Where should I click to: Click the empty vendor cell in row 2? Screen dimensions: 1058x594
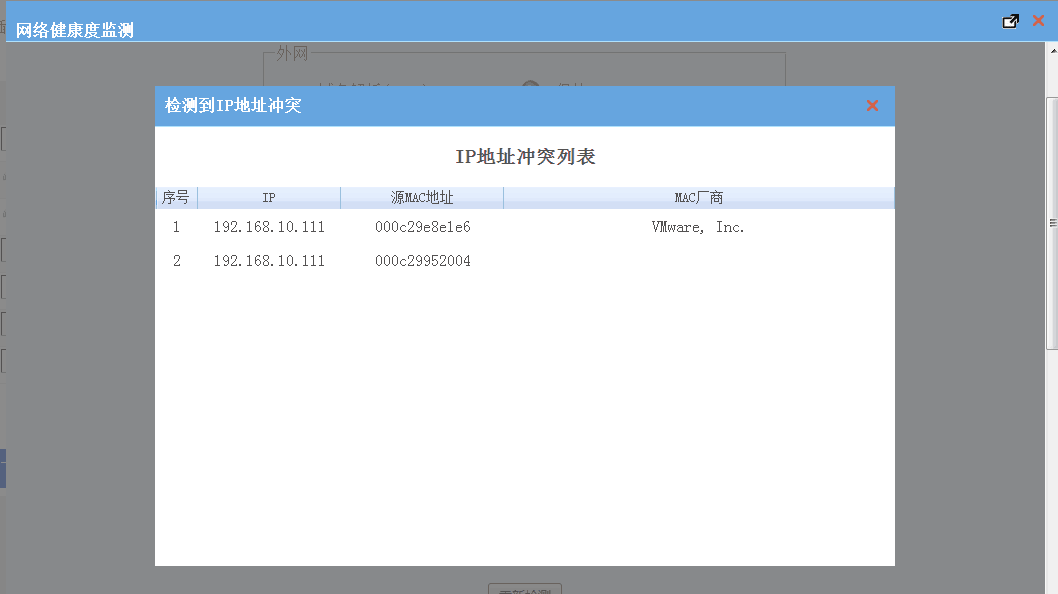click(x=698, y=261)
